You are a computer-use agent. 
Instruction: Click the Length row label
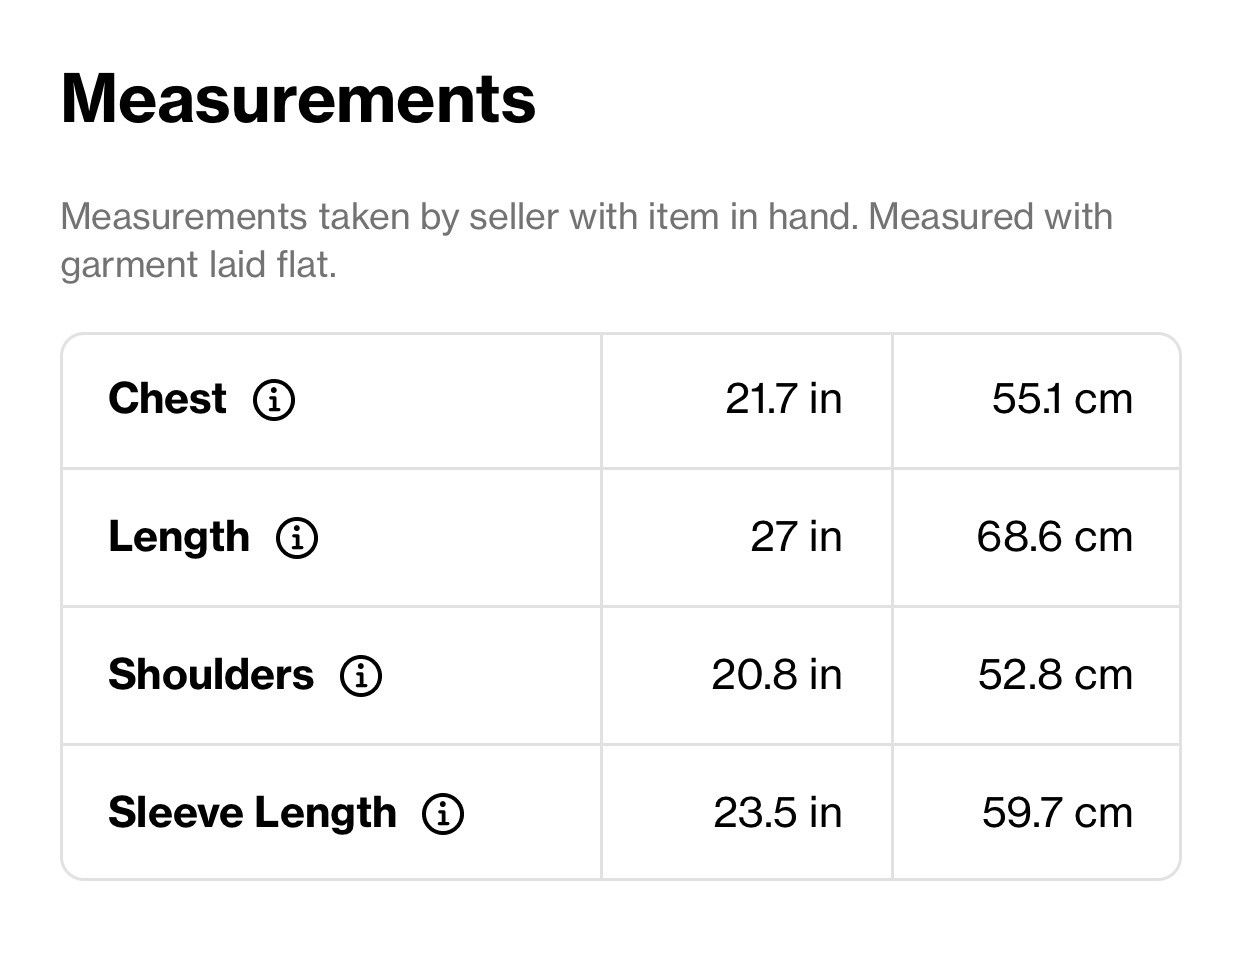pos(179,538)
